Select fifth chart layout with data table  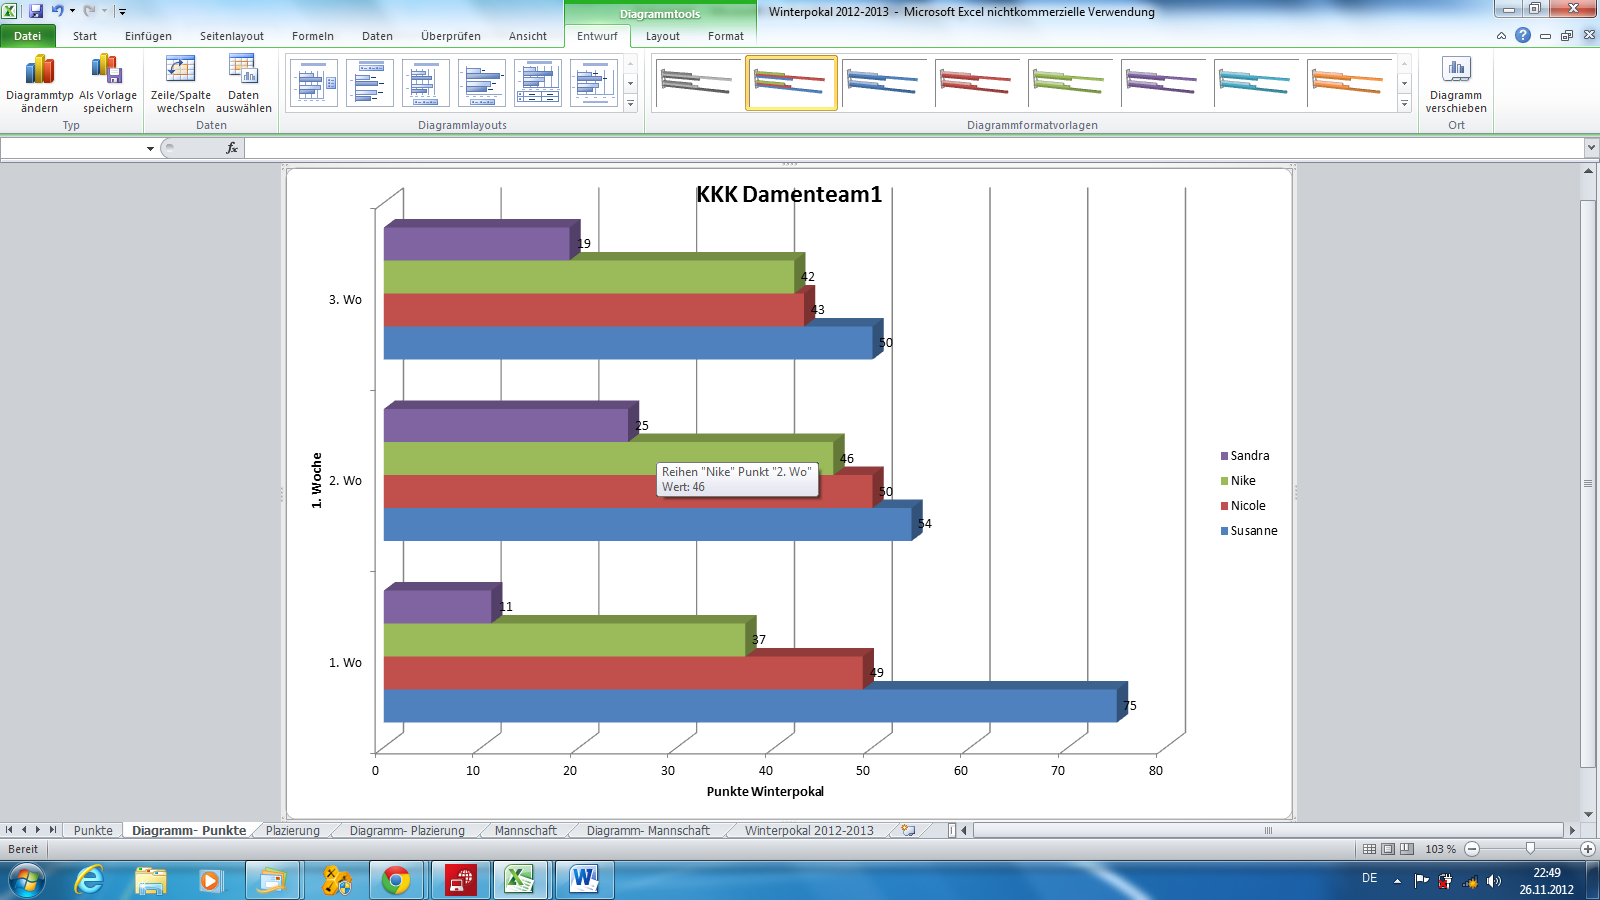(538, 83)
